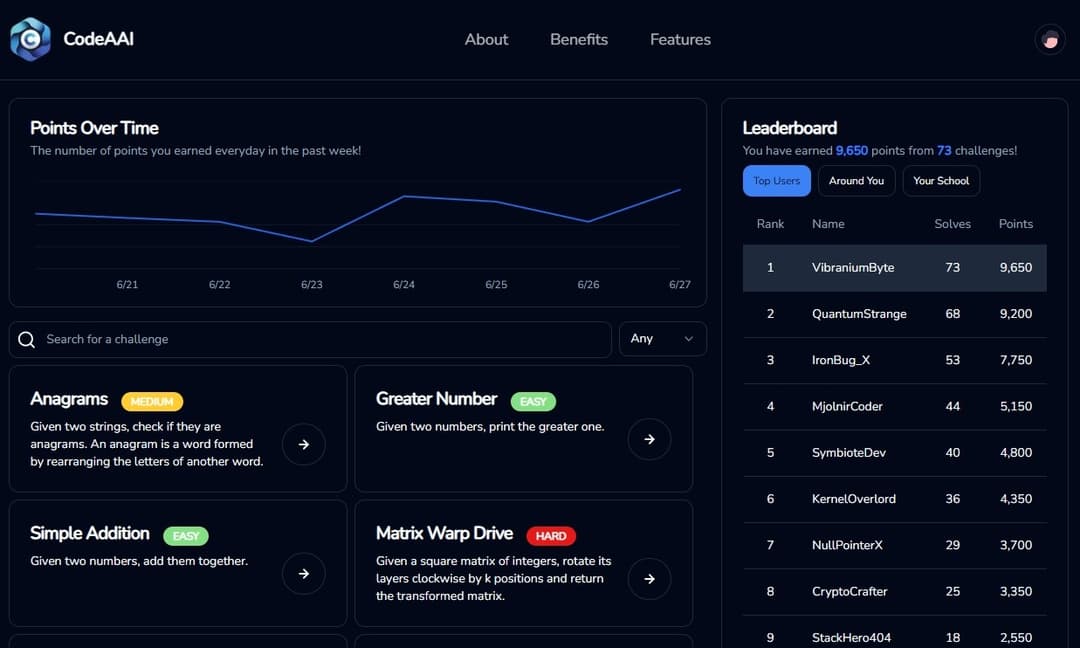Click the 9,200 points cell
This screenshot has height=648, width=1080.
coord(1016,314)
